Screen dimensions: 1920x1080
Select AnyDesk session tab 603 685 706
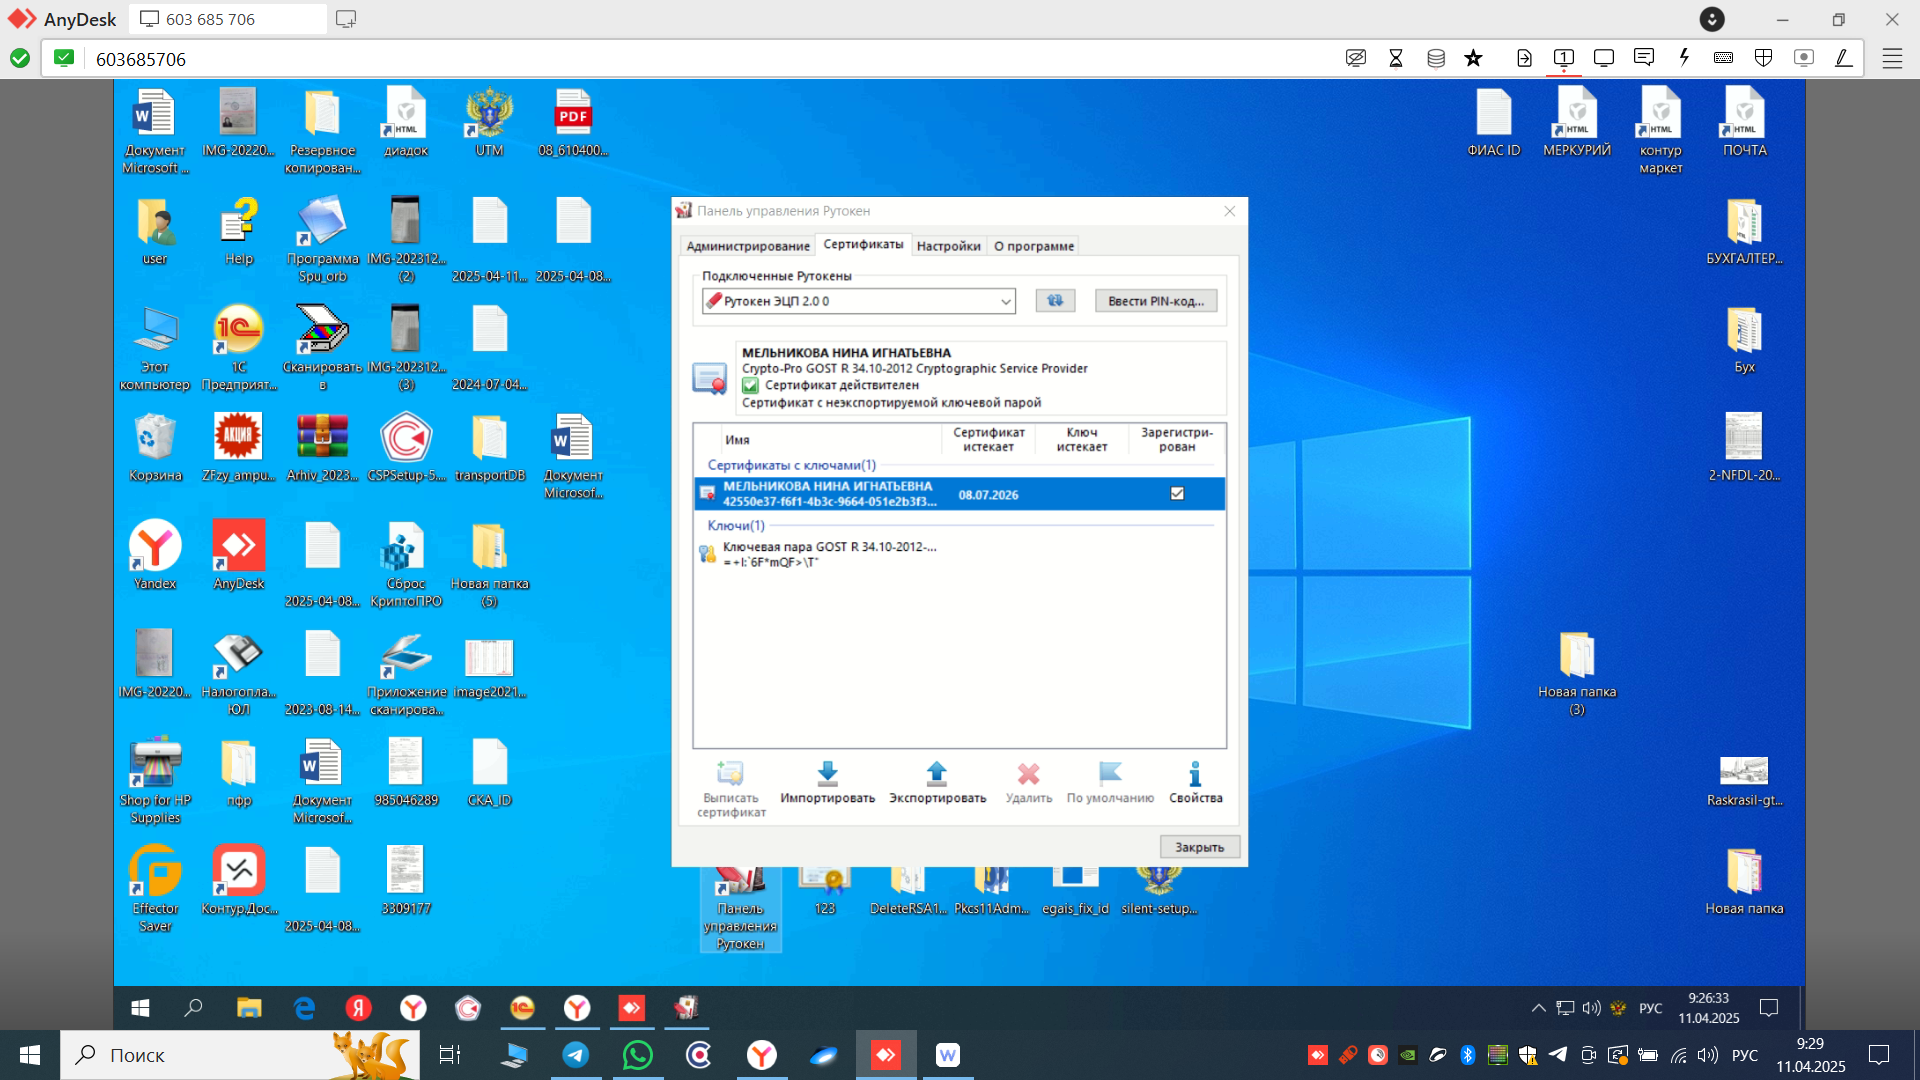pos(228,19)
